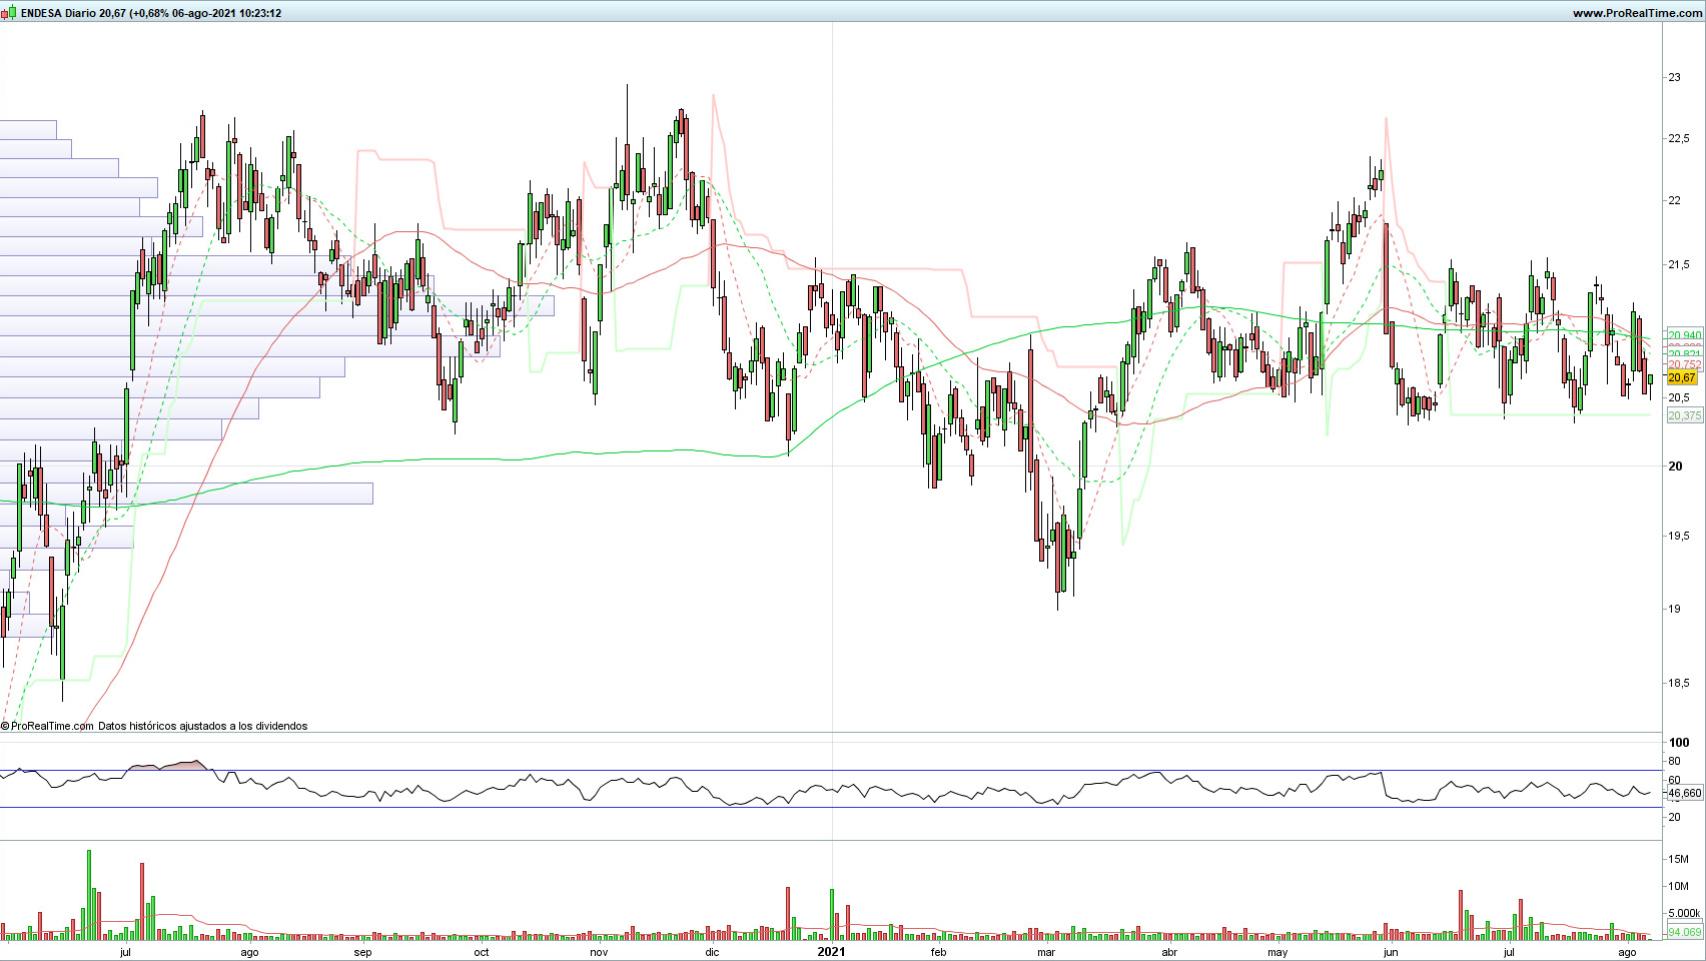Click the 20,752 red indicator price tag
Screen dimensions: 1706x961
tap(1684, 365)
